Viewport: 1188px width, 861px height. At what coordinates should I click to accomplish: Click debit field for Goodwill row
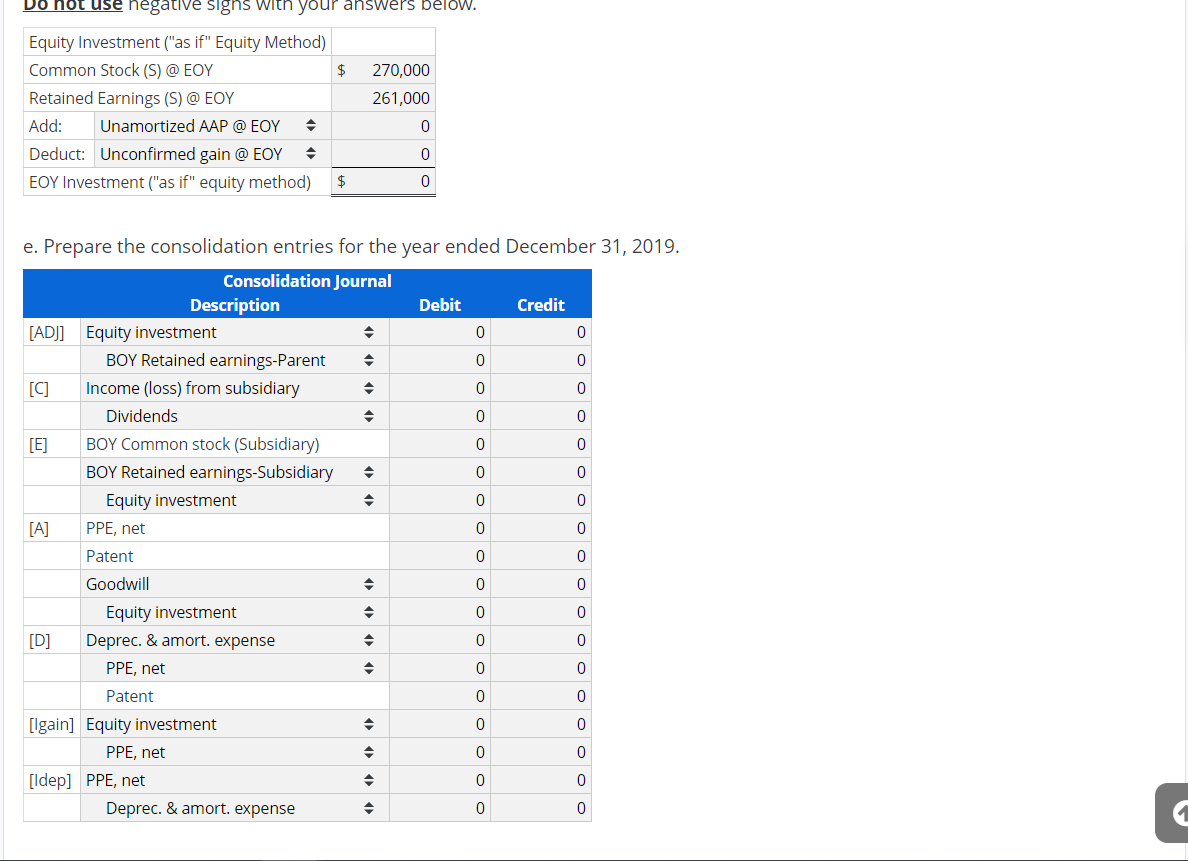[440, 584]
